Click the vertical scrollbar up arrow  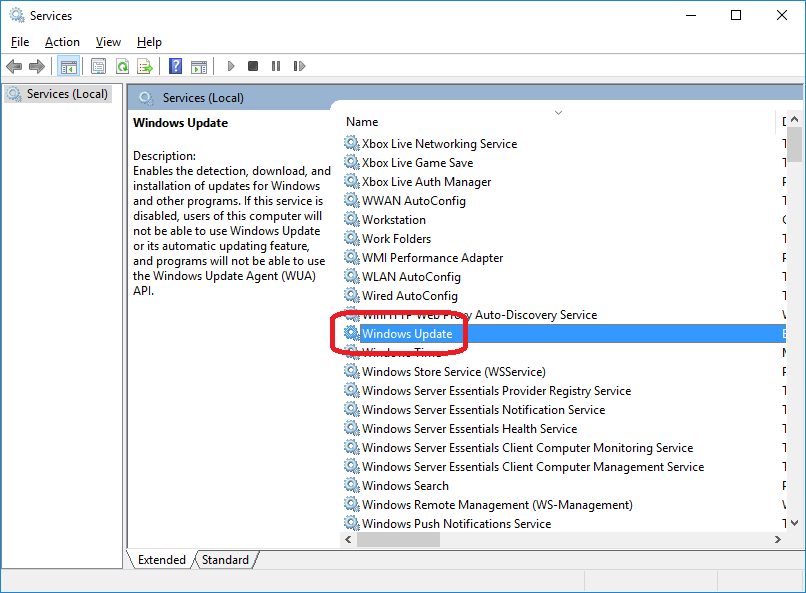click(x=794, y=119)
